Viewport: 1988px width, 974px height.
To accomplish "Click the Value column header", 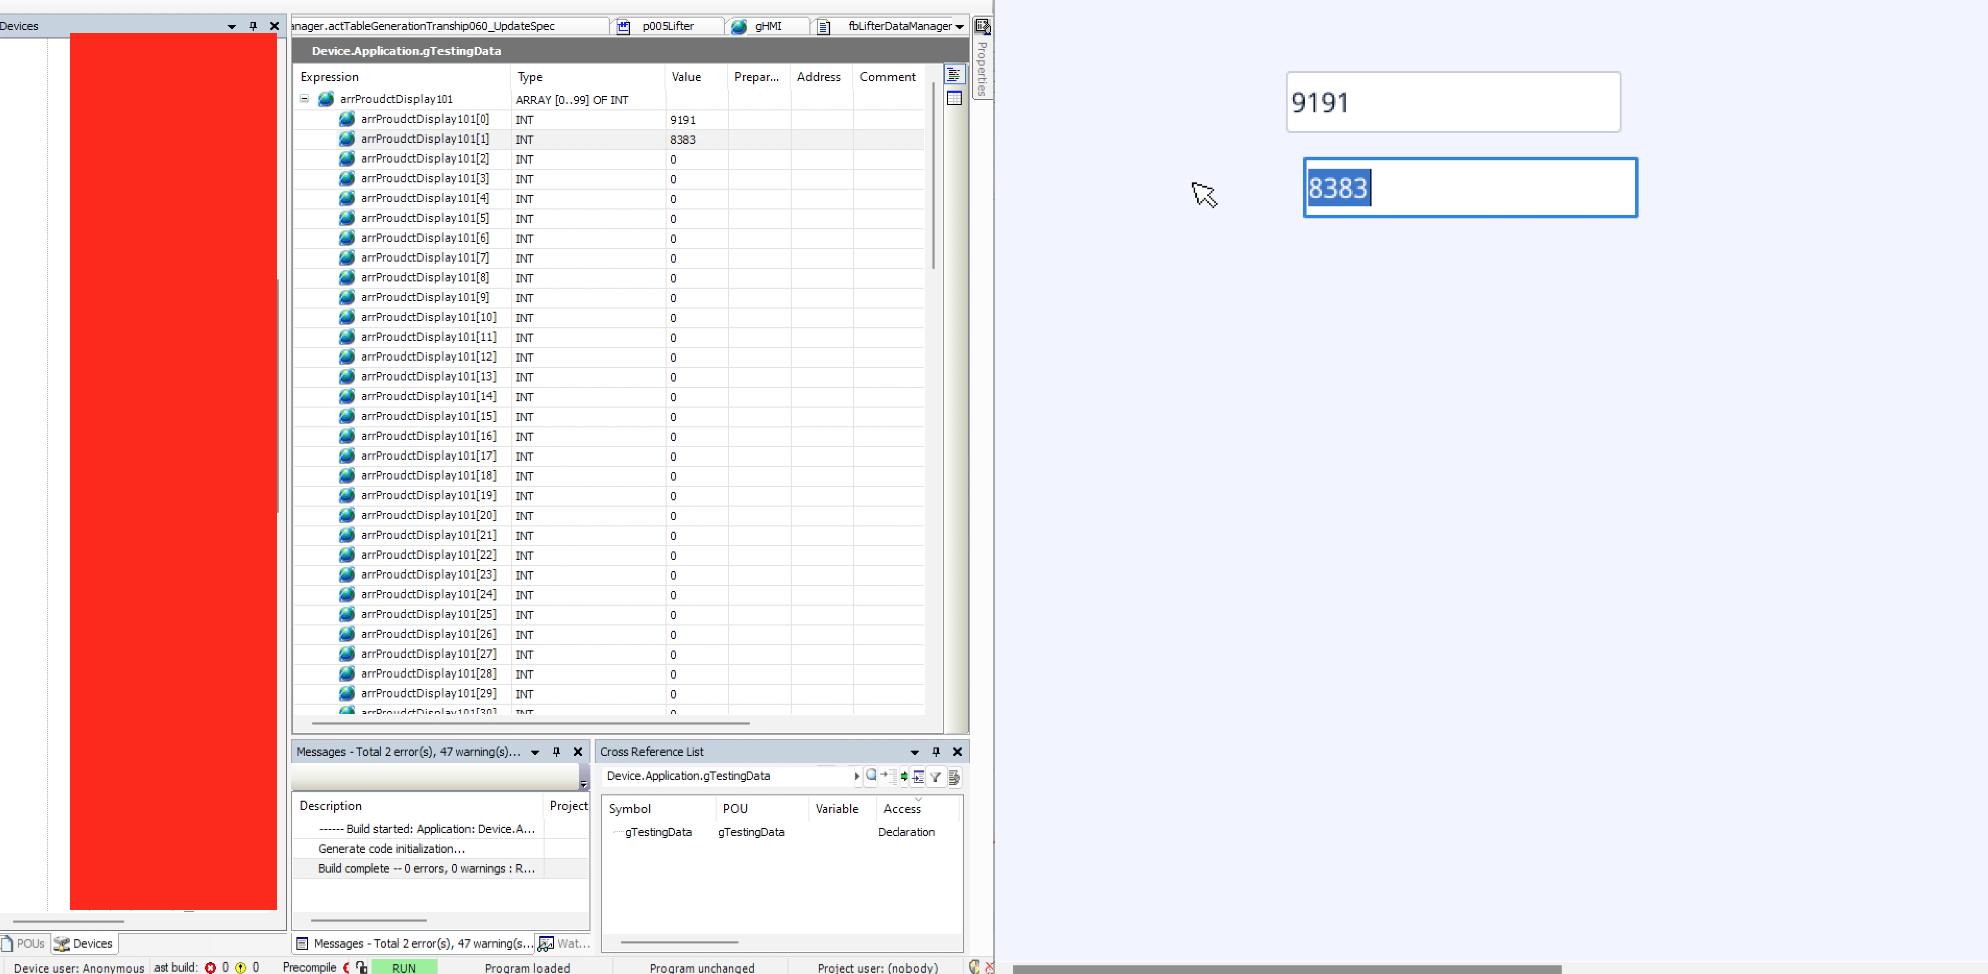I will [x=686, y=77].
